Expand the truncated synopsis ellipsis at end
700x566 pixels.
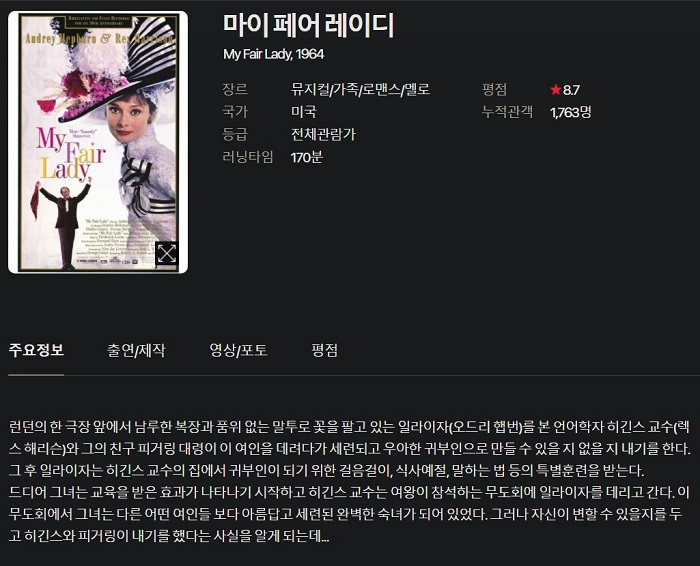[x=325, y=537]
